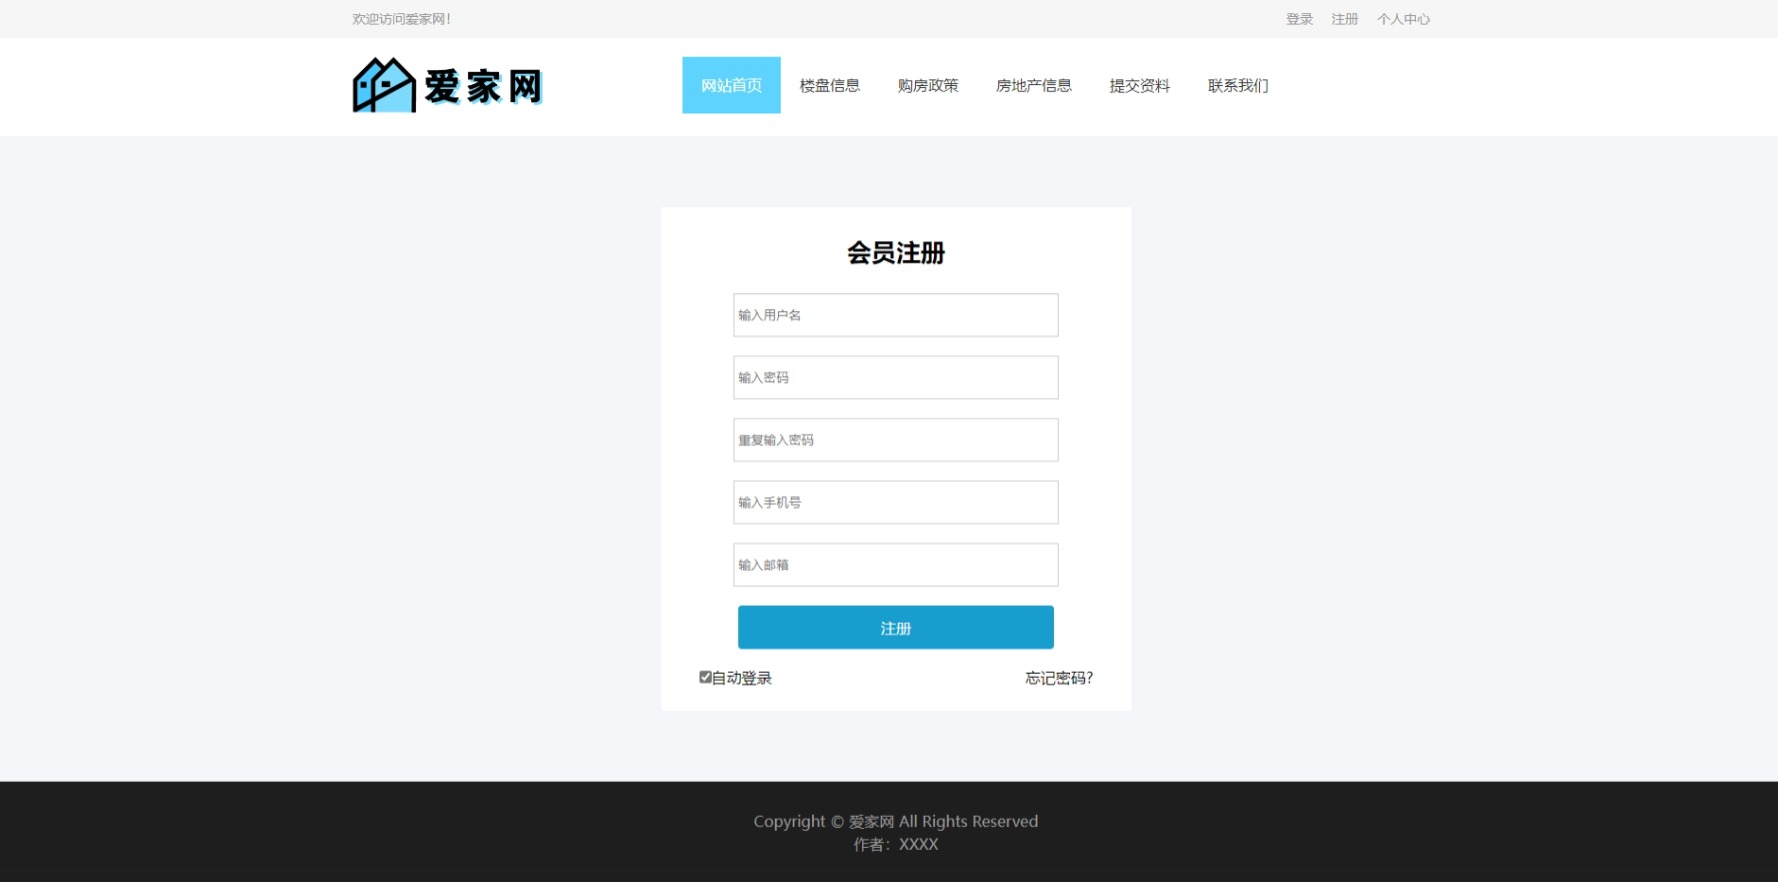Viewport: 1778px width, 882px height.
Task: Click the 爱家网 logo text
Action: [482, 87]
